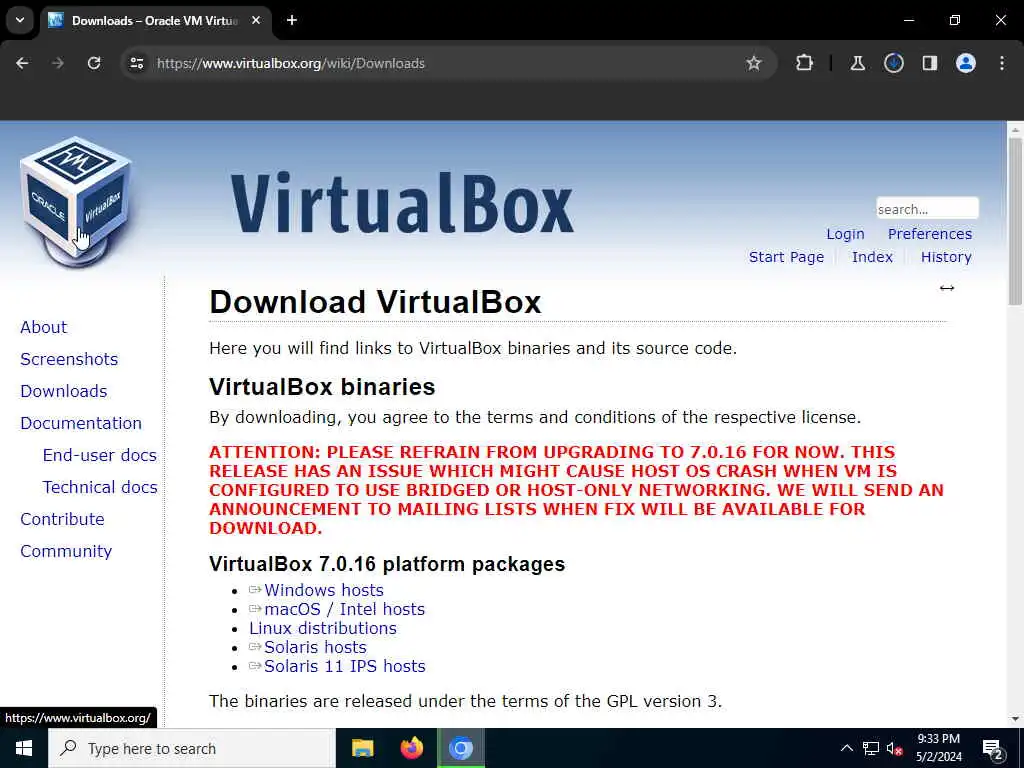Open the Chrome three-dot menu

(x=1002, y=63)
